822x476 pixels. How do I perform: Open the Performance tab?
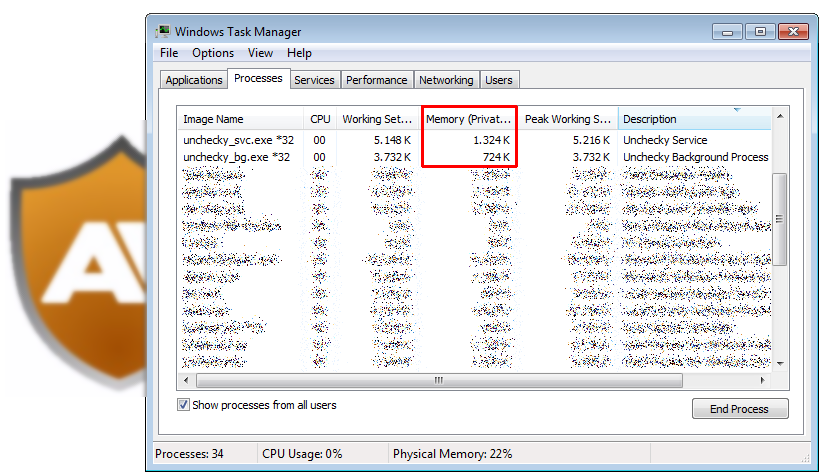tap(376, 80)
